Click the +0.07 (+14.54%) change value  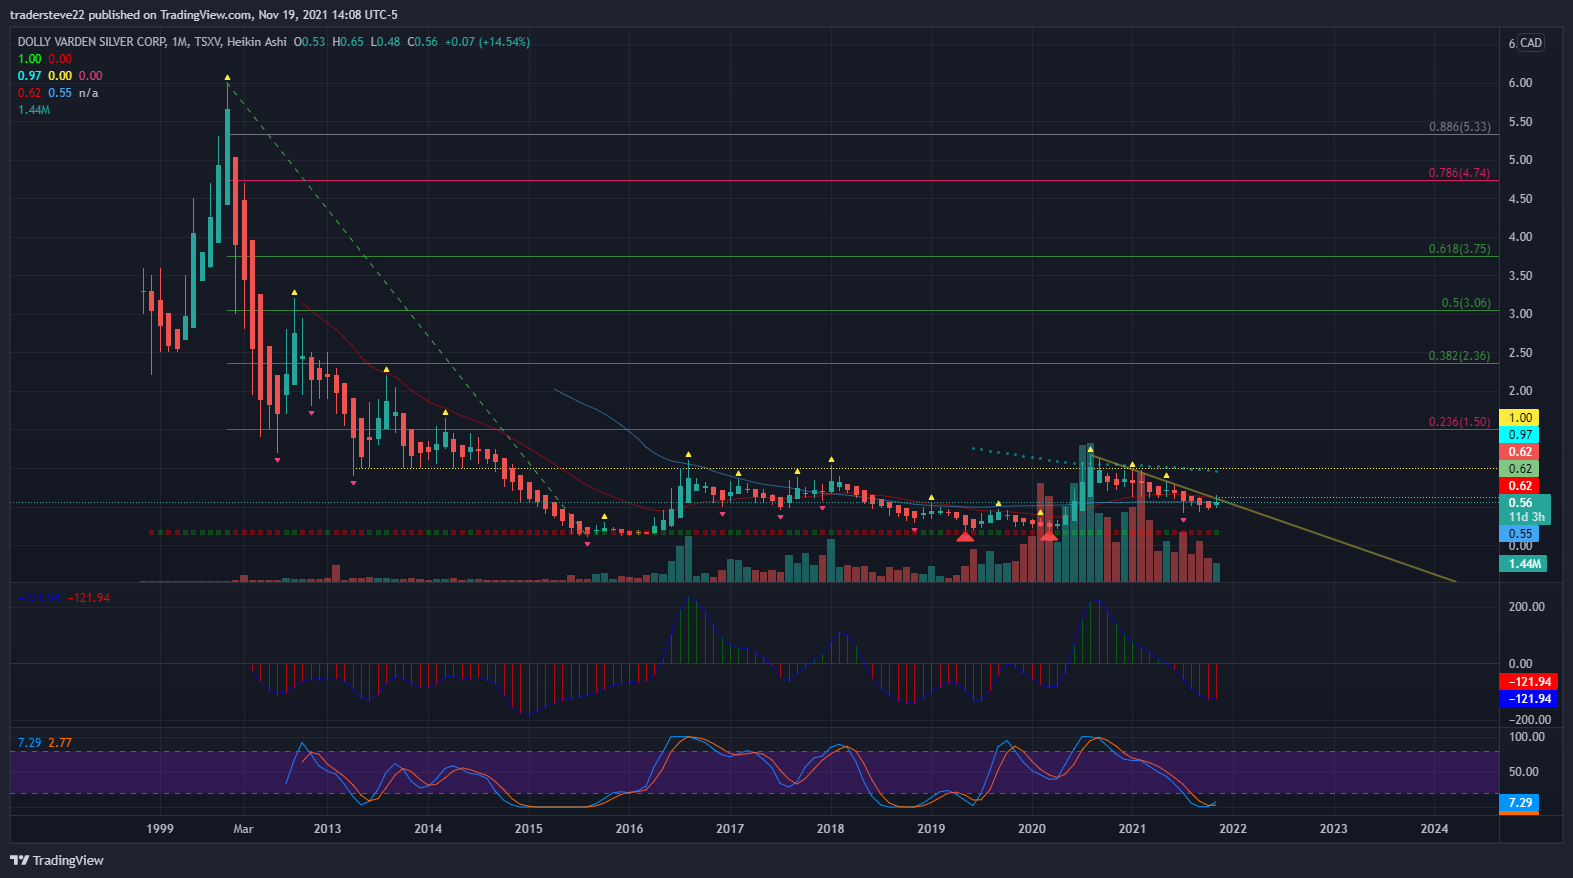tap(487, 42)
